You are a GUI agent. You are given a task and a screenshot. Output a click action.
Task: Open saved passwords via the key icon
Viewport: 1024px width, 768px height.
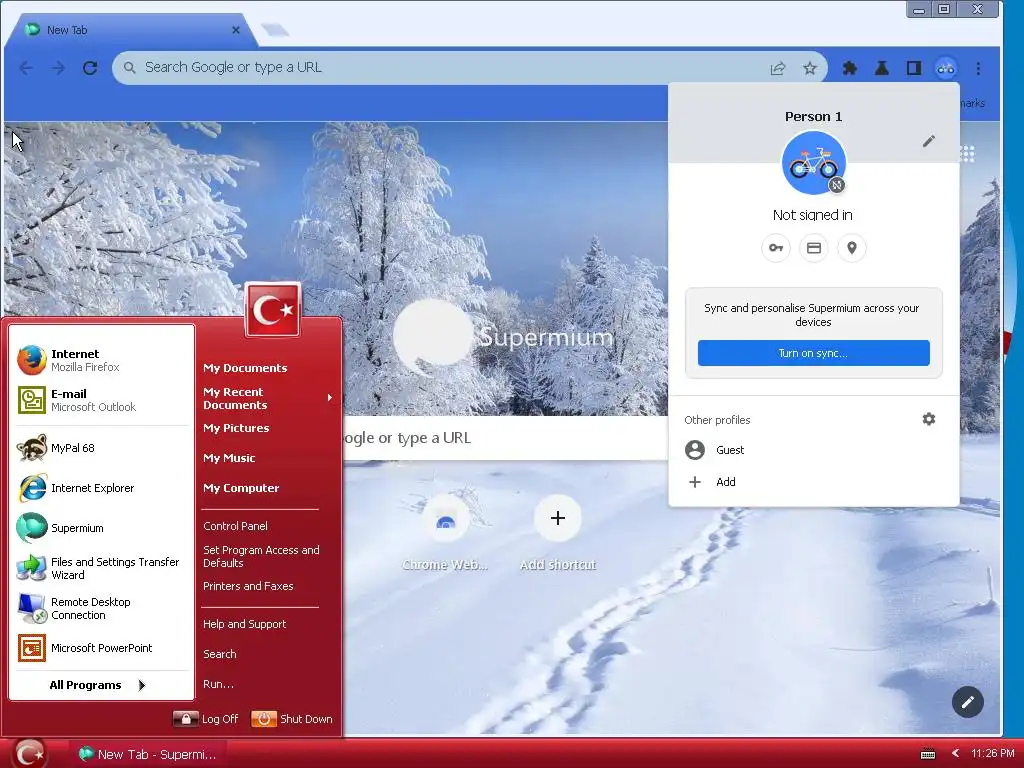pyautogui.click(x=776, y=248)
